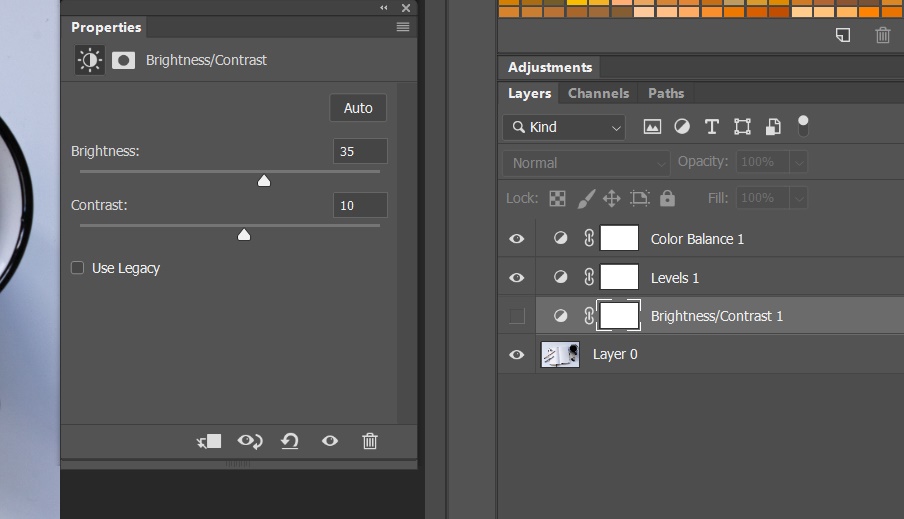The width and height of the screenshot is (904, 519).
Task: Hide the Levels 1 layer
Action: click(x=517, y=278)
